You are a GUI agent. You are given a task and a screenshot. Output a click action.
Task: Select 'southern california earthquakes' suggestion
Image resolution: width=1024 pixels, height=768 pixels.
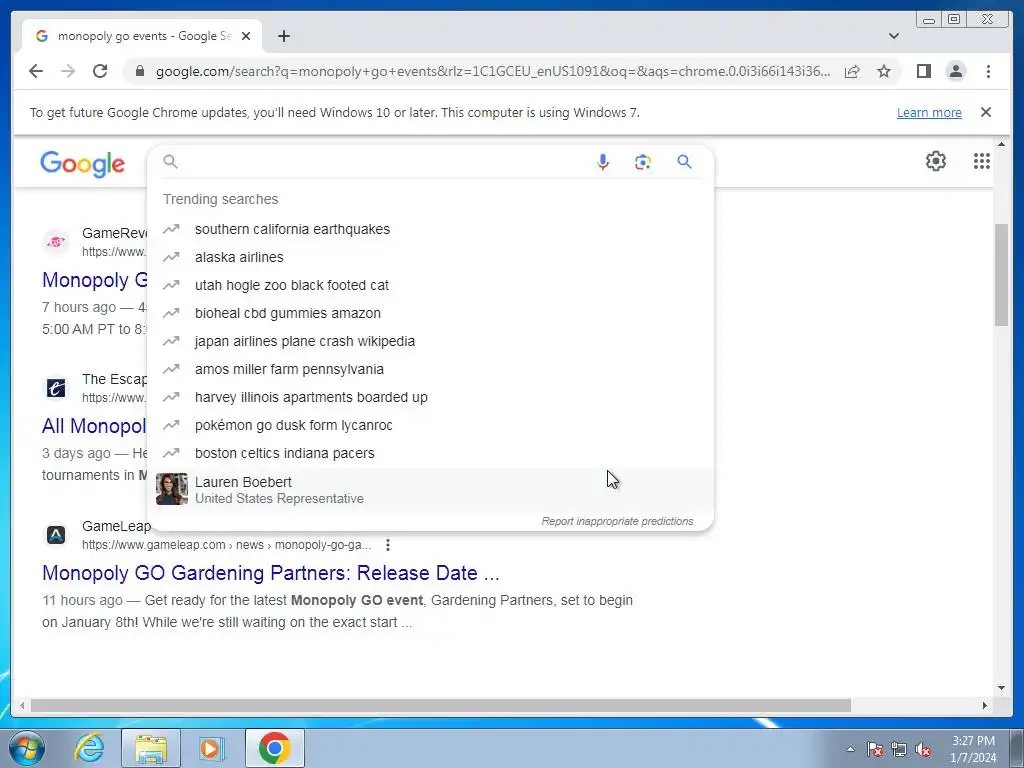431,229
